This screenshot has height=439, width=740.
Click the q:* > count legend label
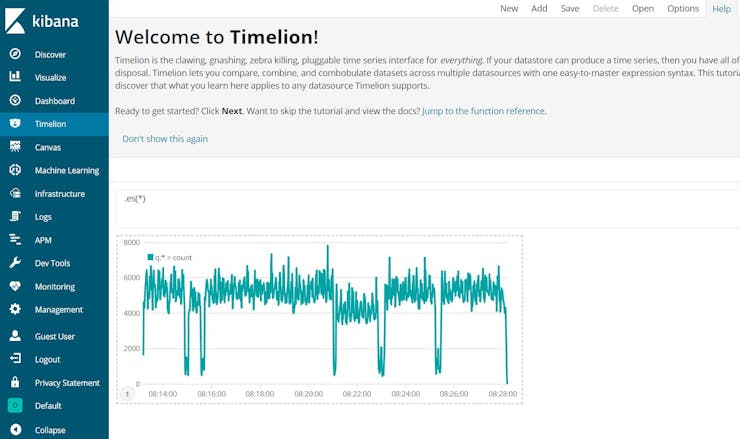(173, 258)
